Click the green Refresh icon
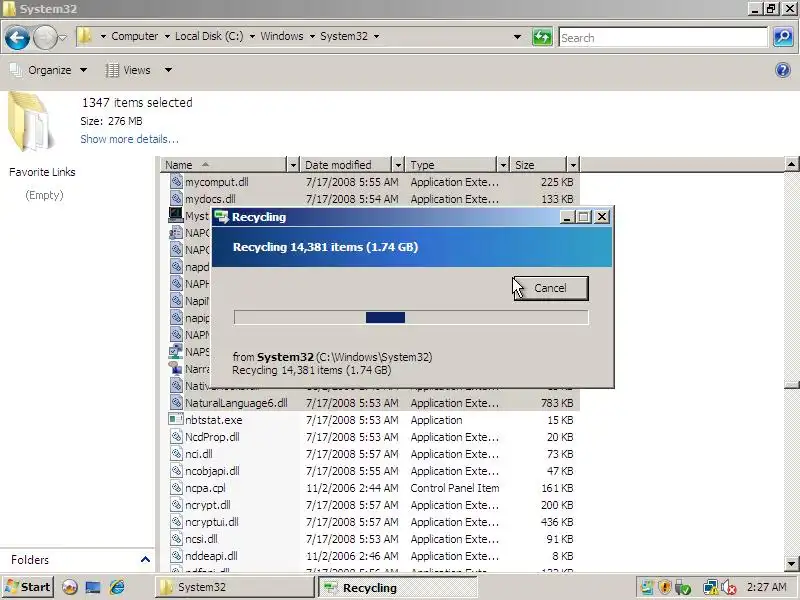Image resolution: width=800 pixels, height=600 pixels. point(542,37)
